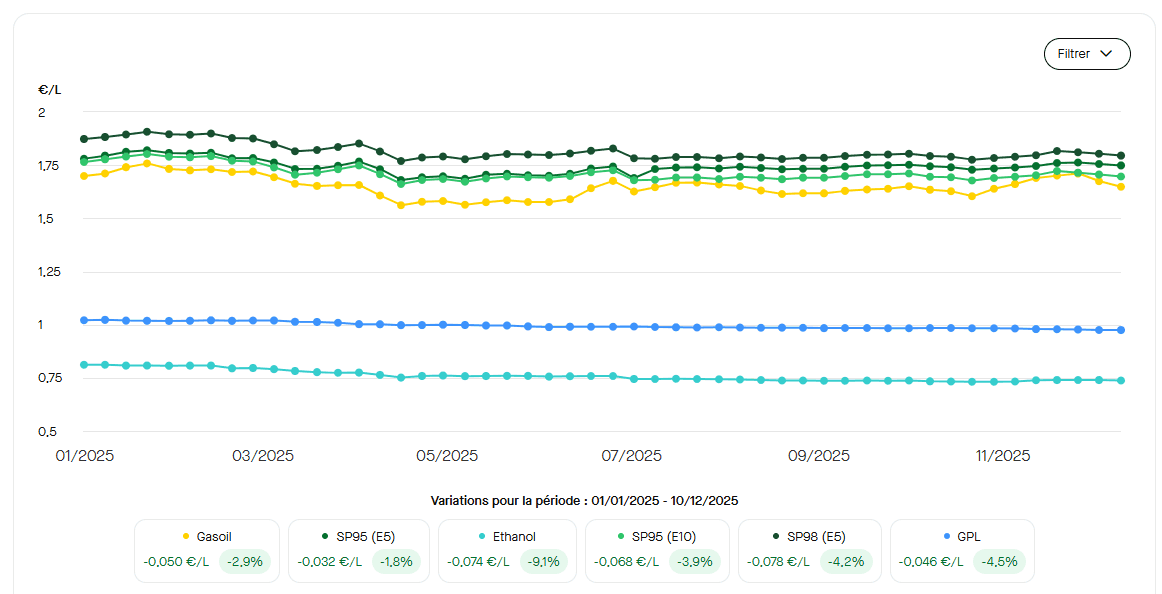Click last data point on yellow Gasoil line
The image size is (1162, 594).
click(x=1121, y=186)
